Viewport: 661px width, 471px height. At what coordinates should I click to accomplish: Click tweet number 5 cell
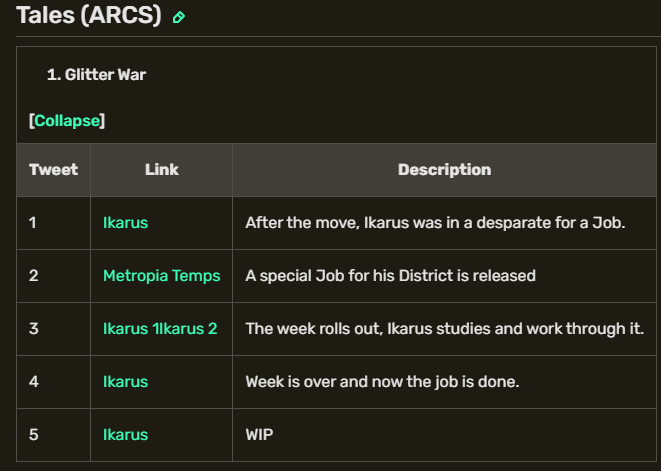(x=33, y=434)
